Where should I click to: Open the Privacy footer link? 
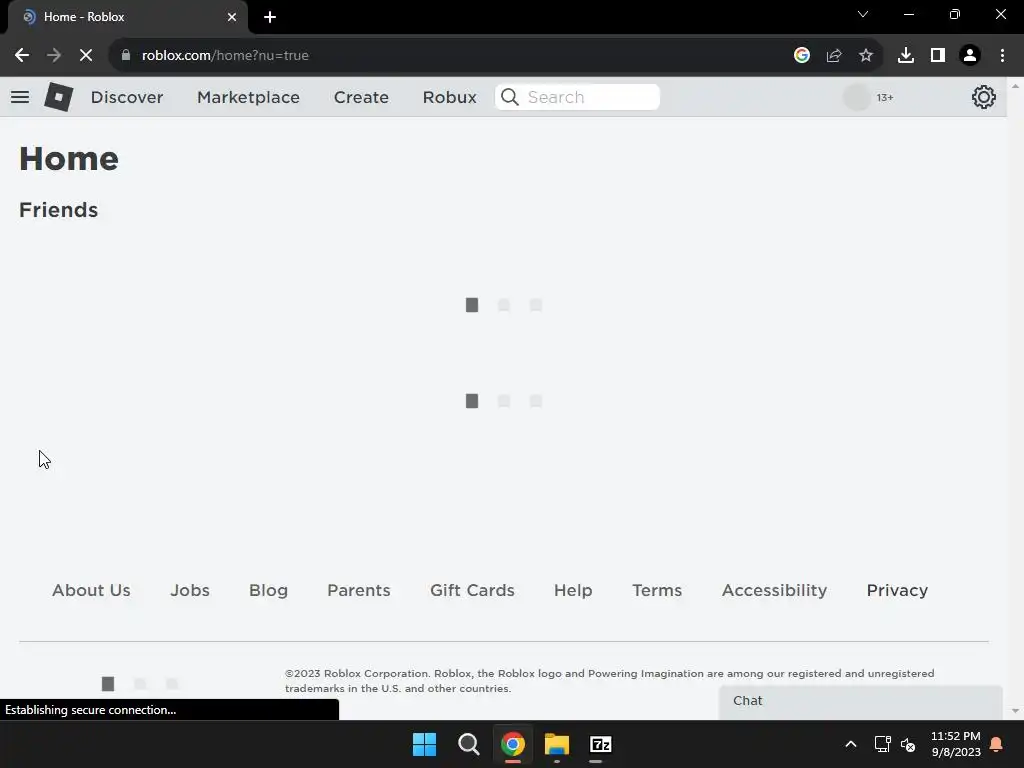[897, 590]
